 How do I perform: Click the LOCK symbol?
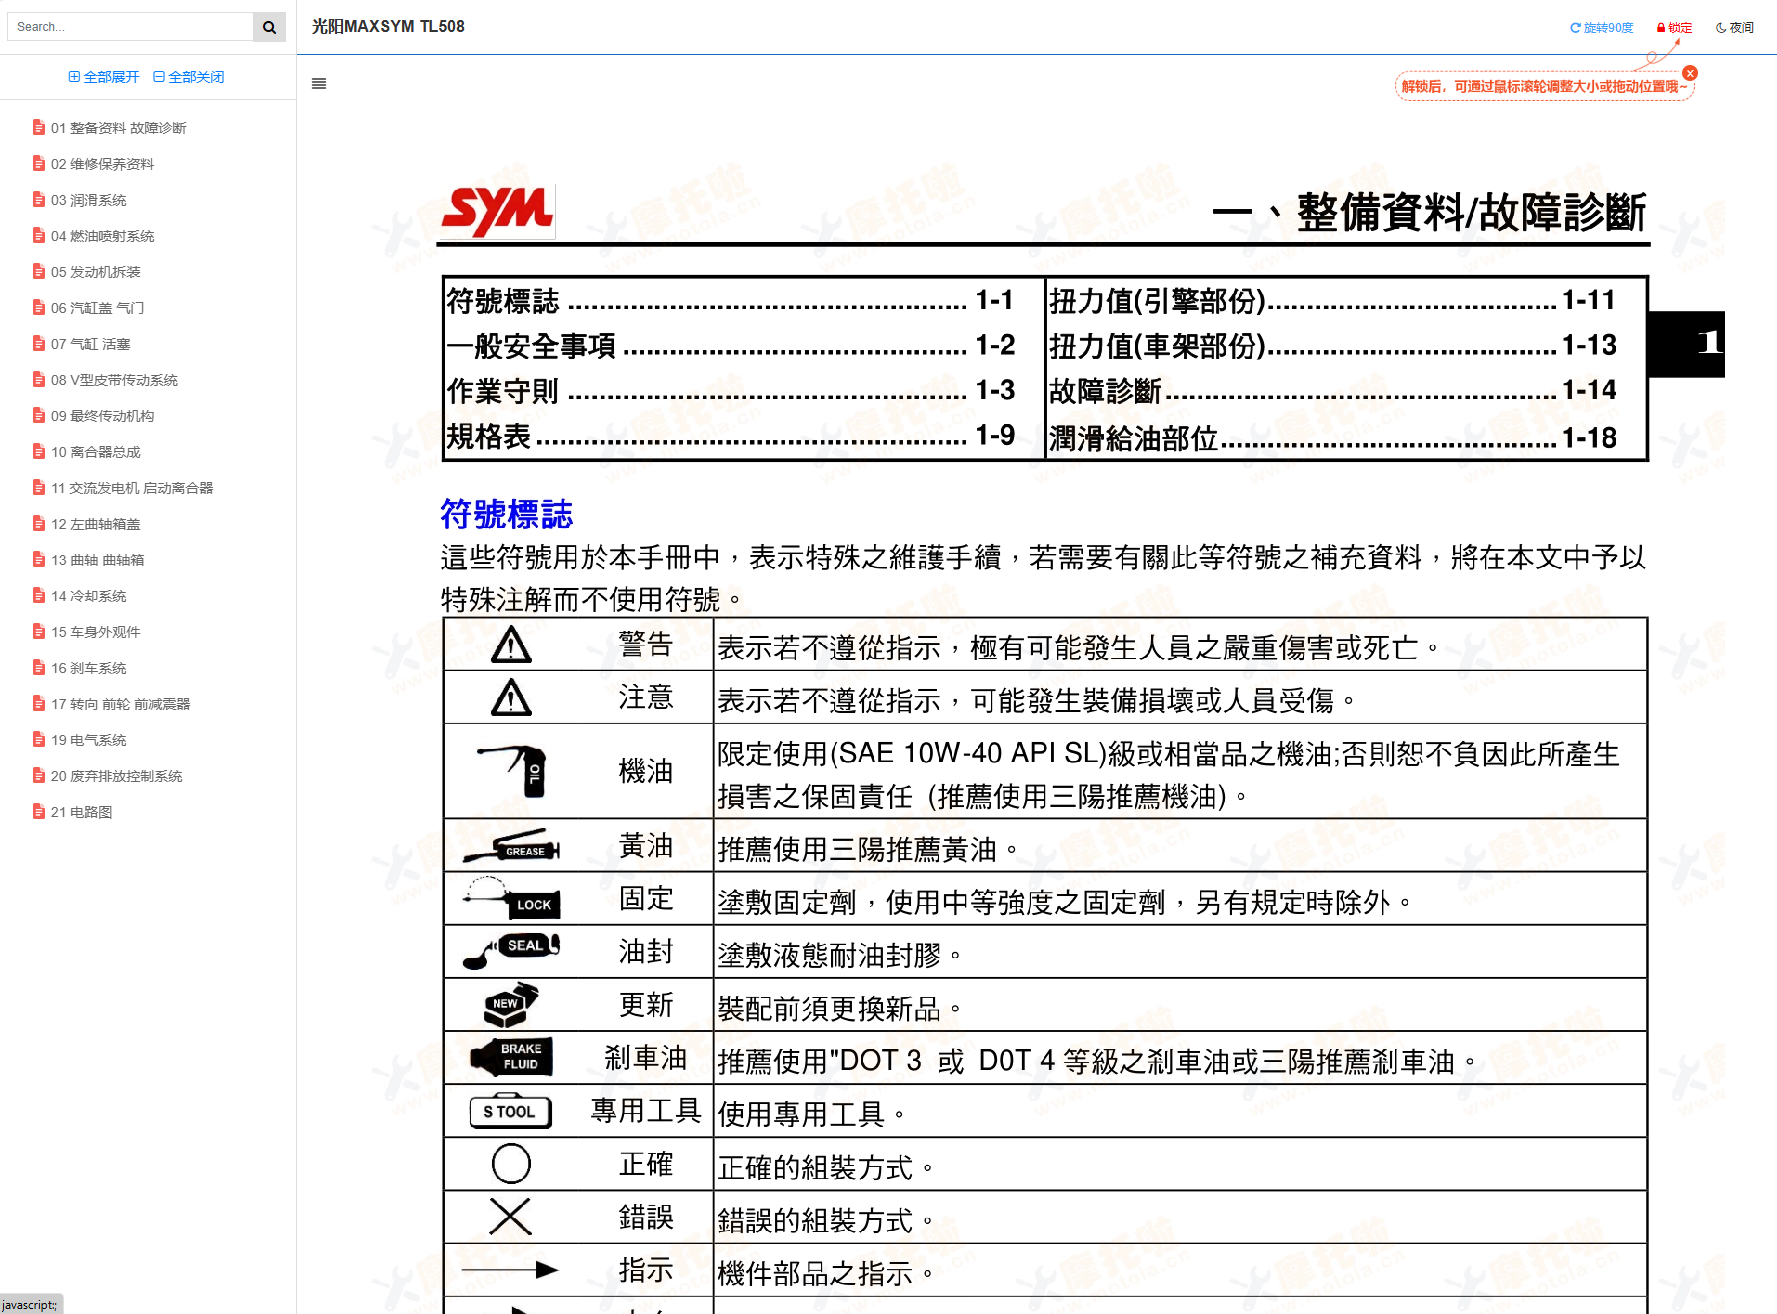[512, 898]
